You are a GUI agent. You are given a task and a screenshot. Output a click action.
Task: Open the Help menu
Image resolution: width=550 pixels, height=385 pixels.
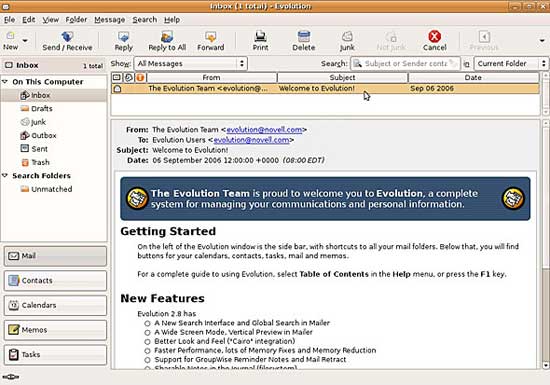172,20
